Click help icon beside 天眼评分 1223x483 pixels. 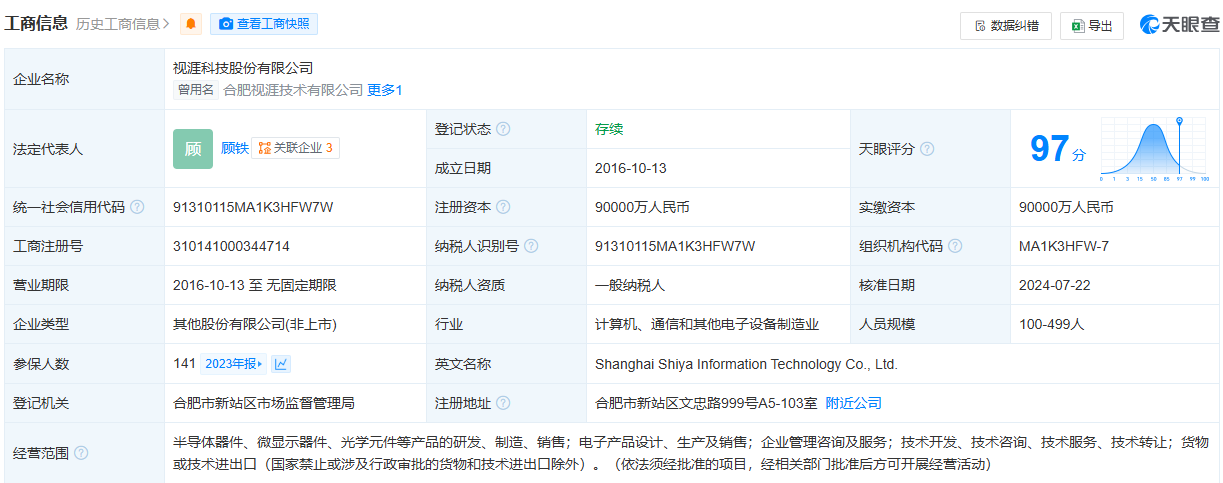[x=927, y=149]
